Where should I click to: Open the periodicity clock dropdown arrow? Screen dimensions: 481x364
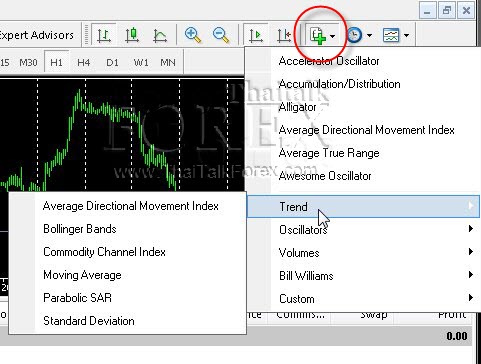(x=369, y=35)
